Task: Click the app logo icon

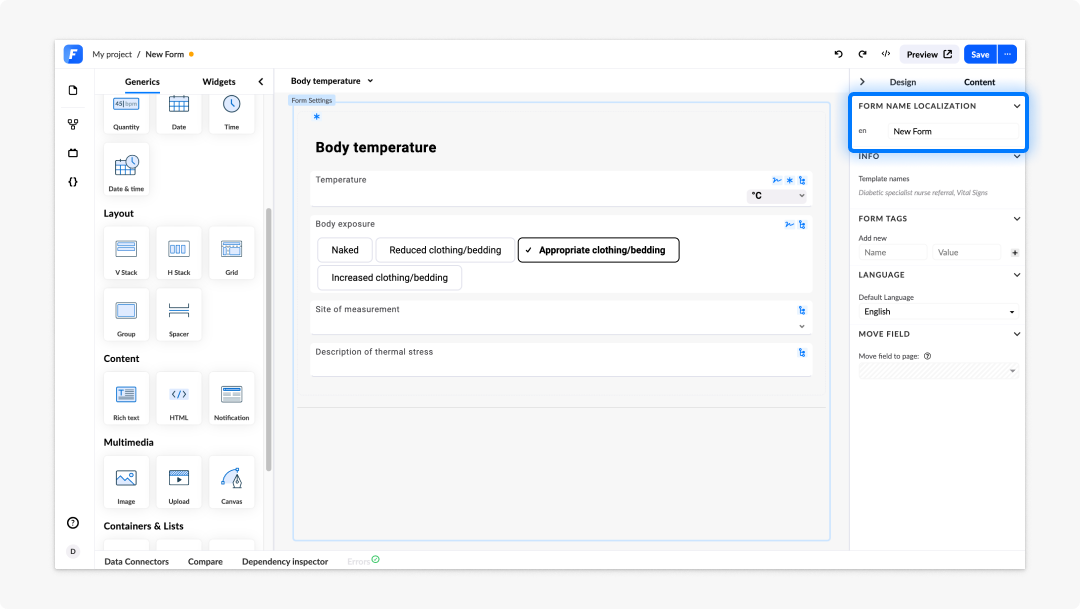Action: [73, 54]
